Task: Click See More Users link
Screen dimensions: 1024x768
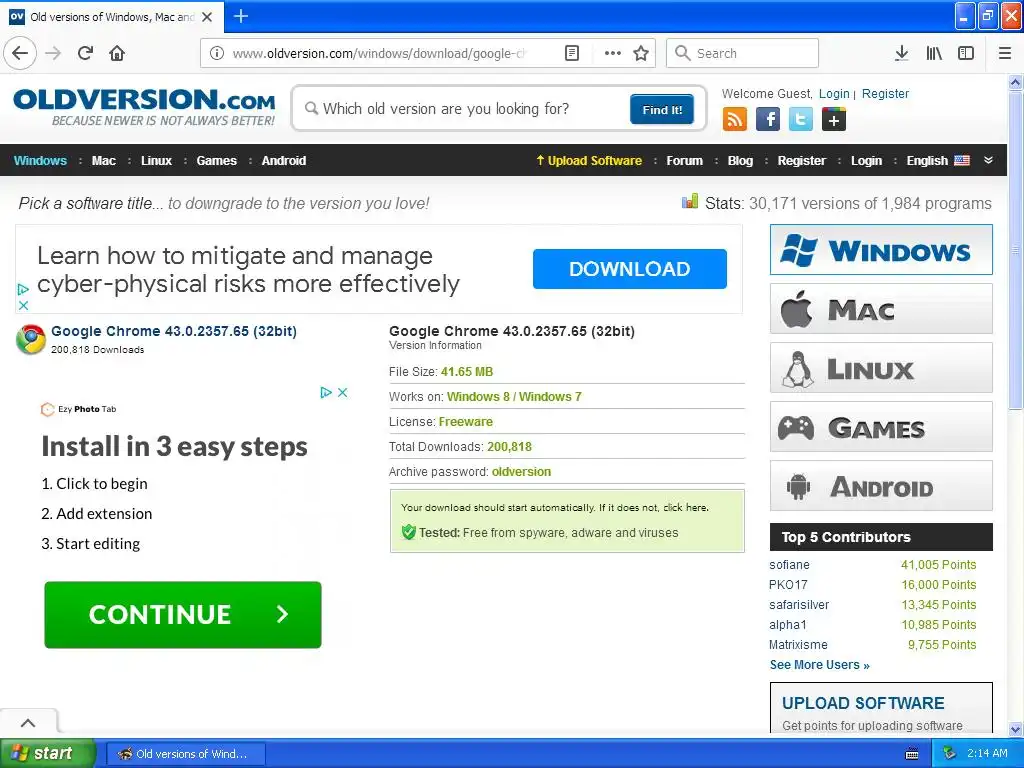Action: (x=820, y=665)
